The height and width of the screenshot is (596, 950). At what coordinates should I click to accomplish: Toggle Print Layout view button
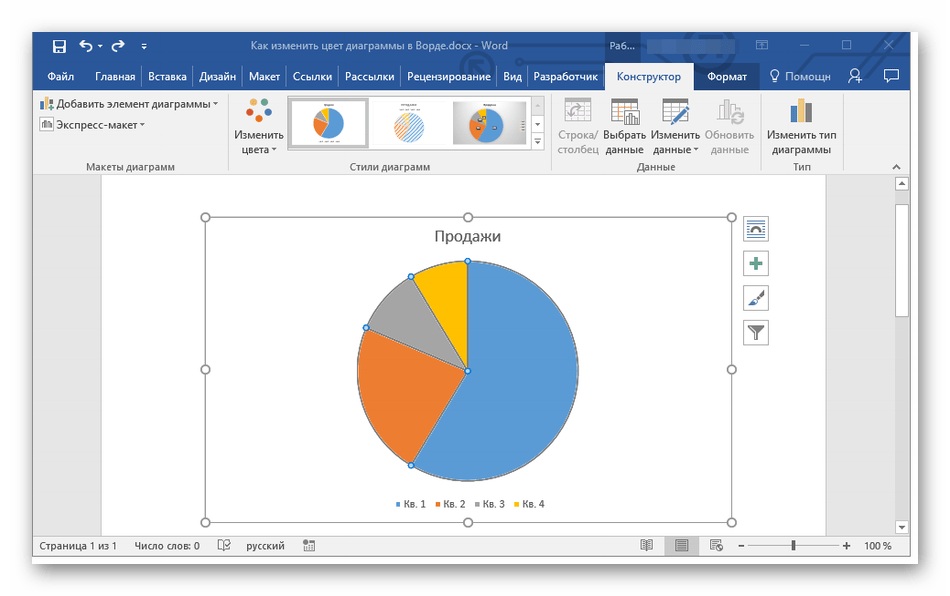tap(681, 546)
